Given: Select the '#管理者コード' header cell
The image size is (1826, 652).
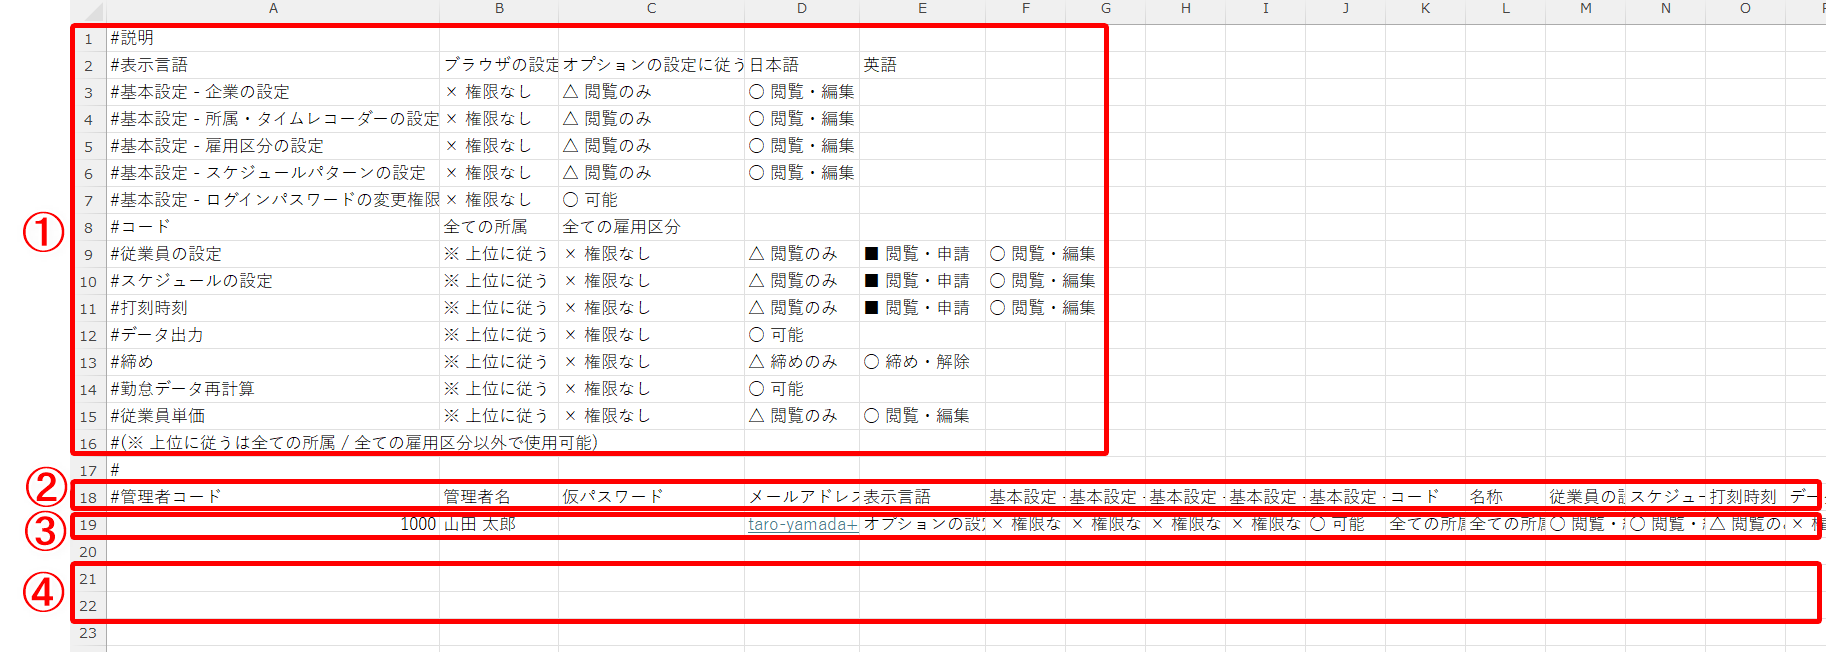Looking at the screenshot, I should pos(273,497).
